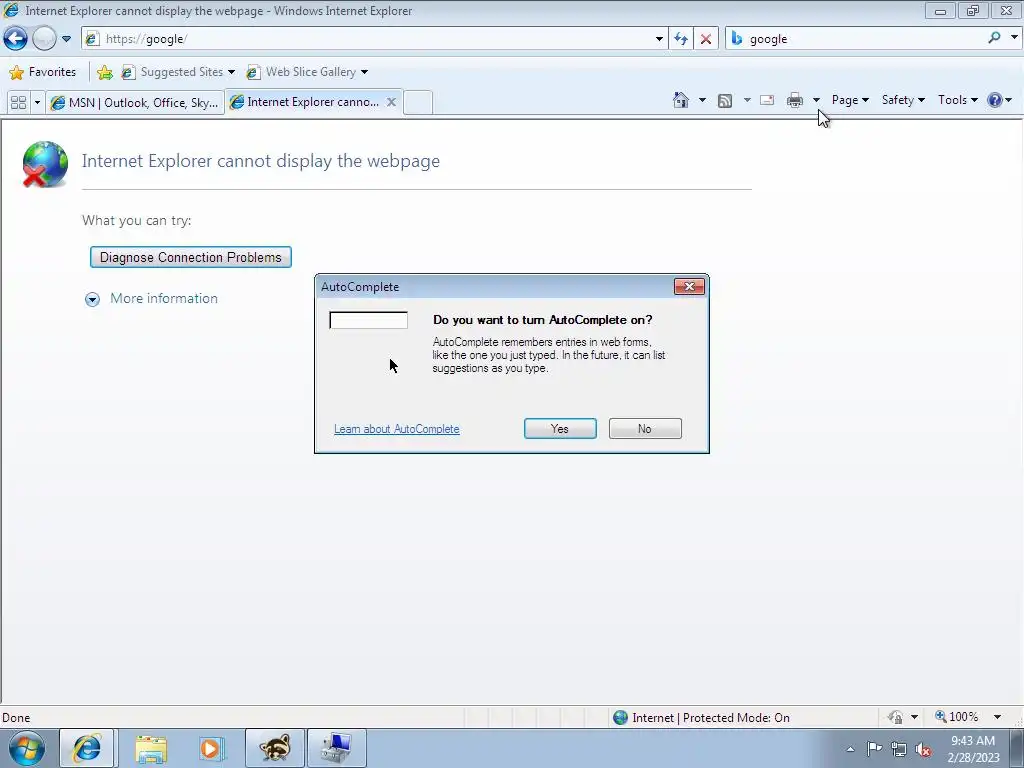Click the Back navigation arrow
Screen dimensions: 1024x768
click(16, 39)
